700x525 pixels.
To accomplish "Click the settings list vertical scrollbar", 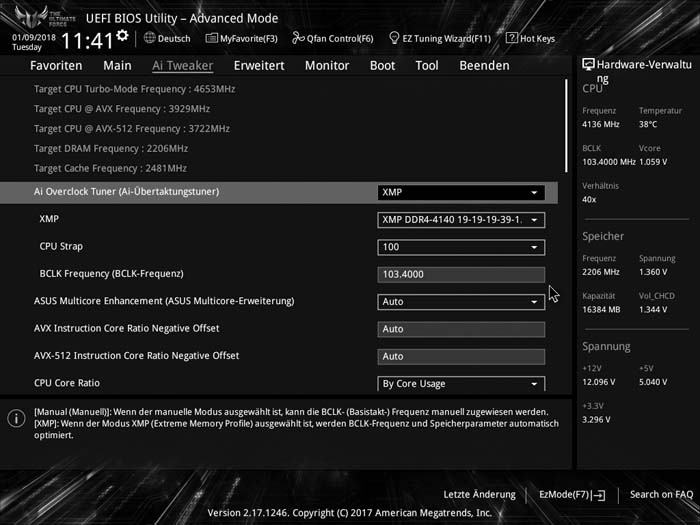I will click(x=567, y=126).
